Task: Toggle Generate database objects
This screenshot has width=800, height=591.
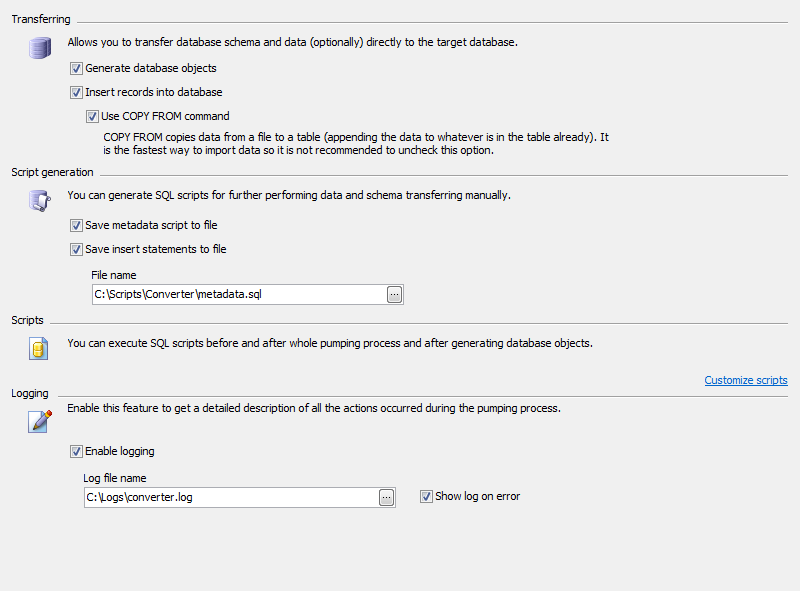Action: tap(76, 68)
